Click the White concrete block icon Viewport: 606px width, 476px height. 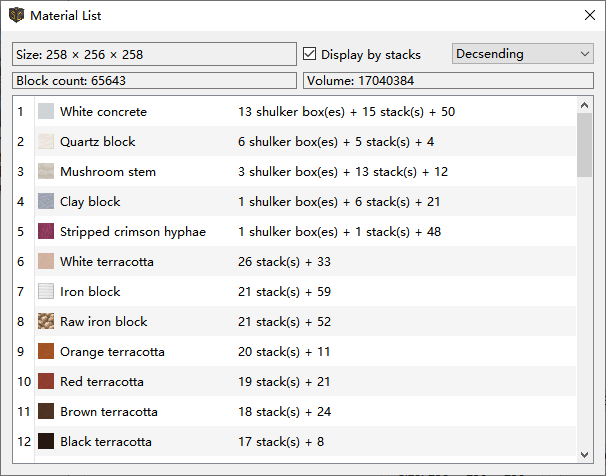[46, 112]
